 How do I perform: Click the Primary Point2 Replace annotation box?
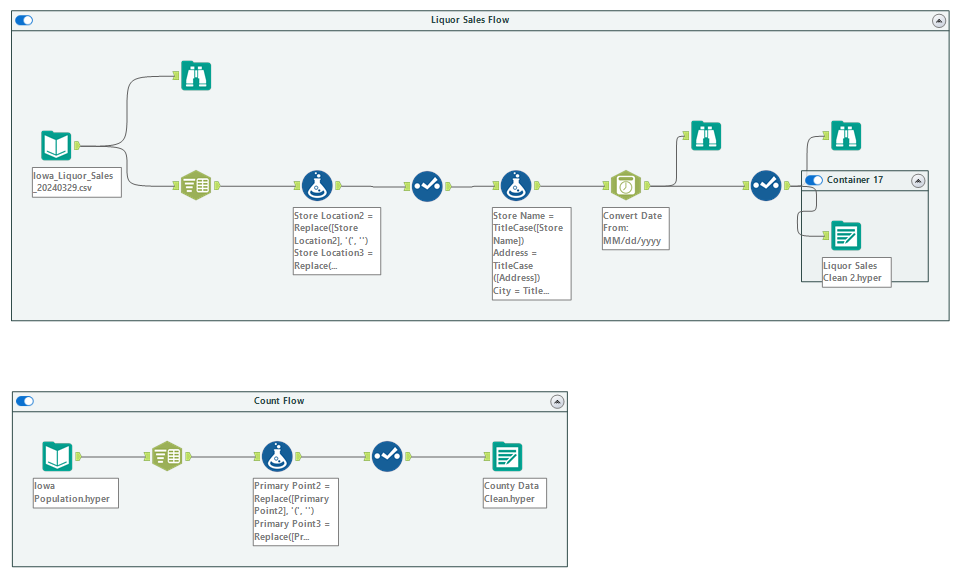[296, 512]
